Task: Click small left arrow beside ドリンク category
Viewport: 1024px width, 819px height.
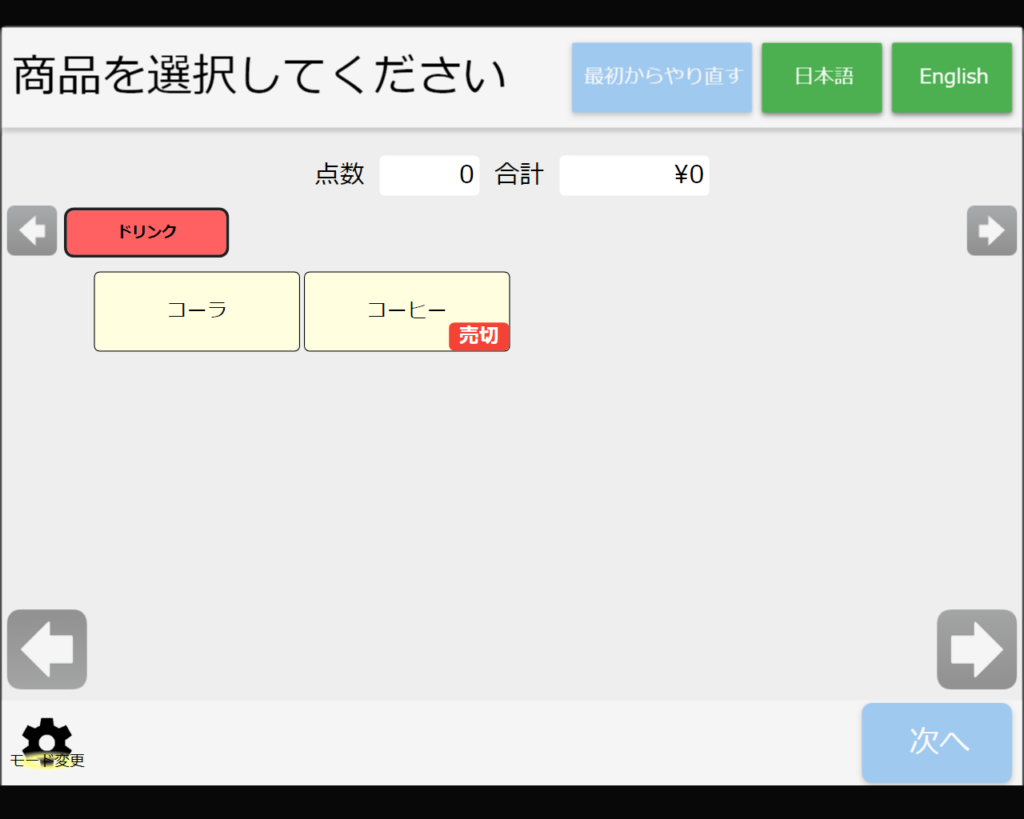Action: pyautogui.click(x=32, y=231)
